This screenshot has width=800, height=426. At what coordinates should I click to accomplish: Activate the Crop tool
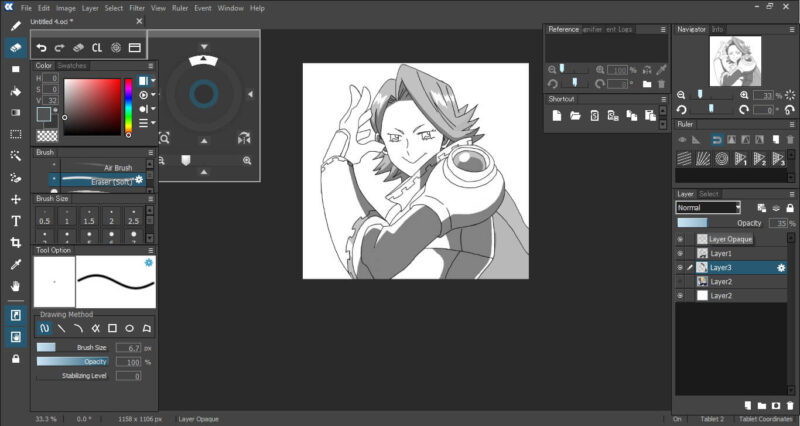15,242
